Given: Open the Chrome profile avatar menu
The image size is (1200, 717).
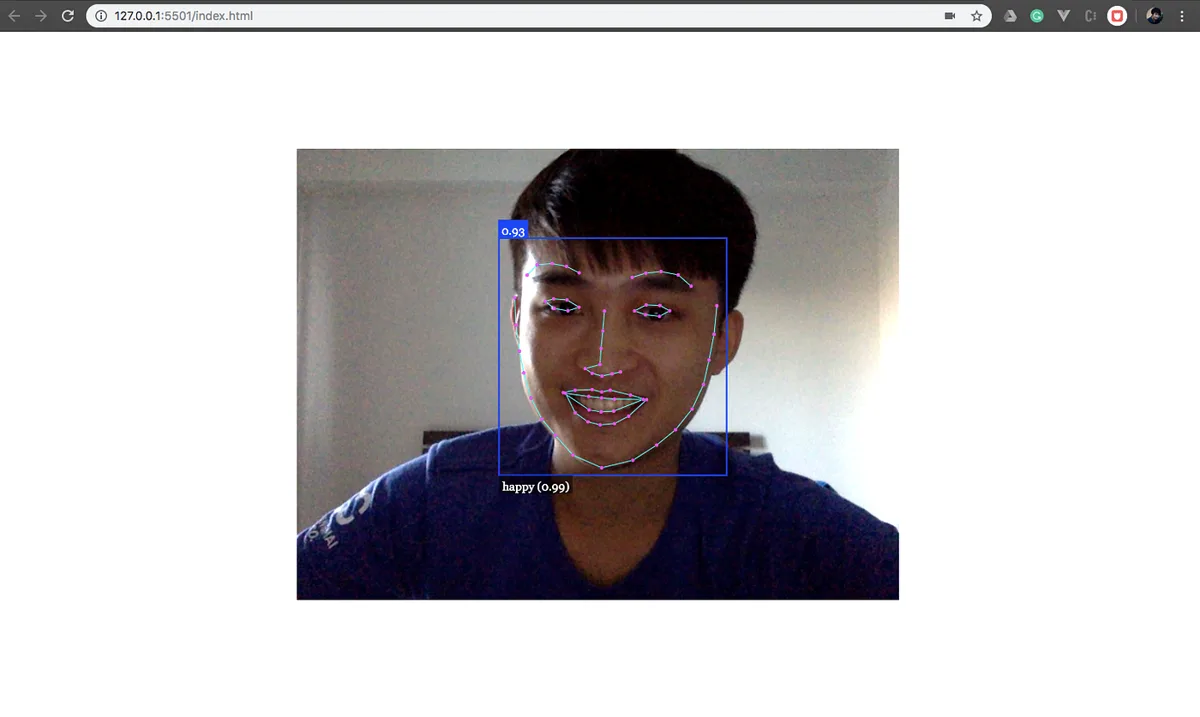Looking at the screenshot, I should [1155, 16].
